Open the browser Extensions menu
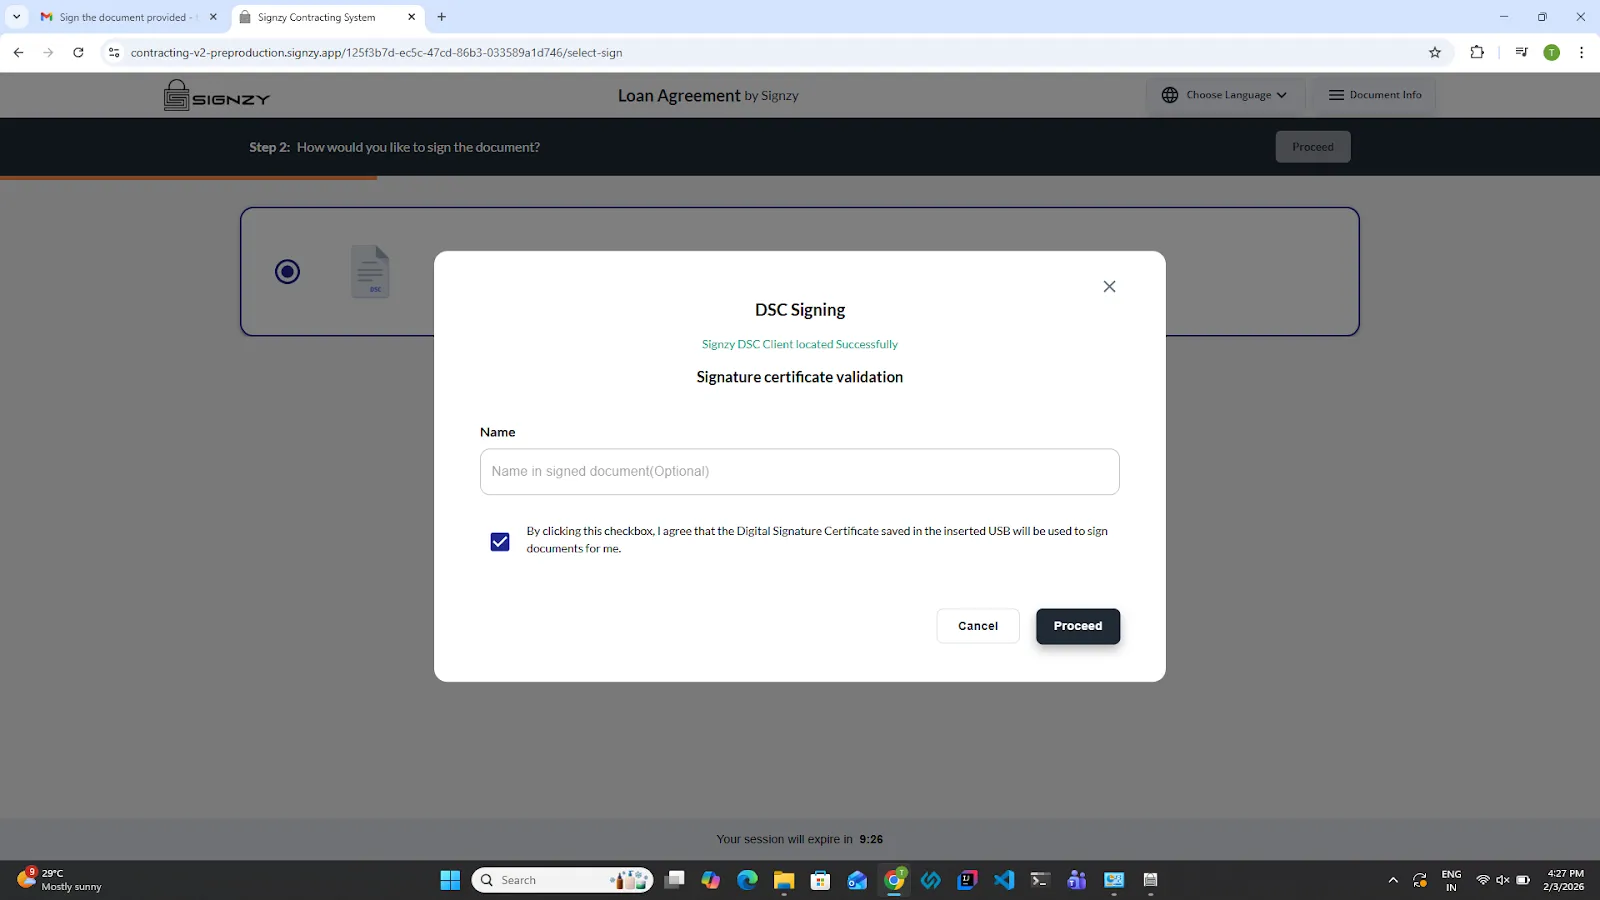 tap(1477, 52)
